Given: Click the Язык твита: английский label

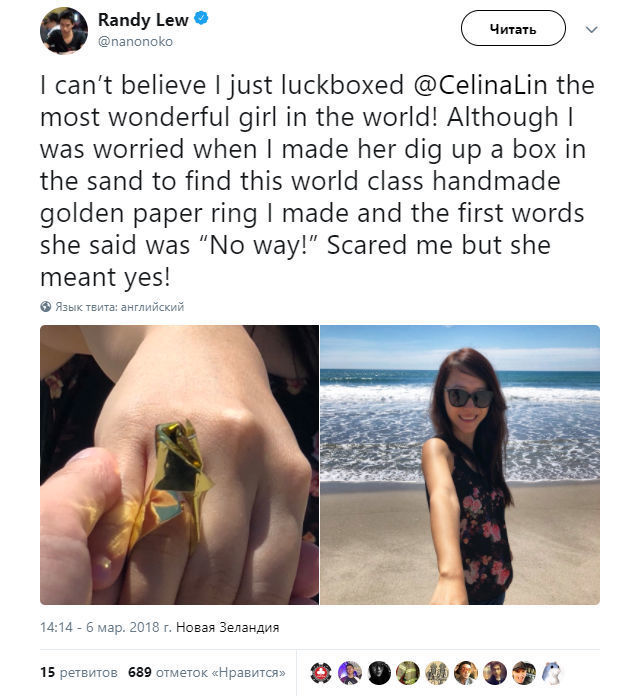Looking at the screenshot, I should (119, 307).
